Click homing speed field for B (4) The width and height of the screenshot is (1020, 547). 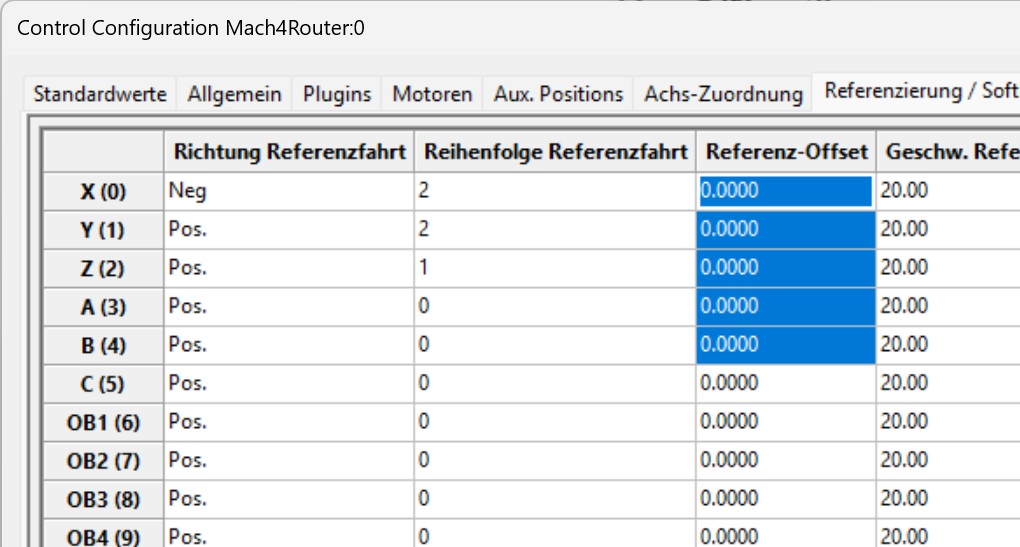pyautogui.click(x=948, y=344)
